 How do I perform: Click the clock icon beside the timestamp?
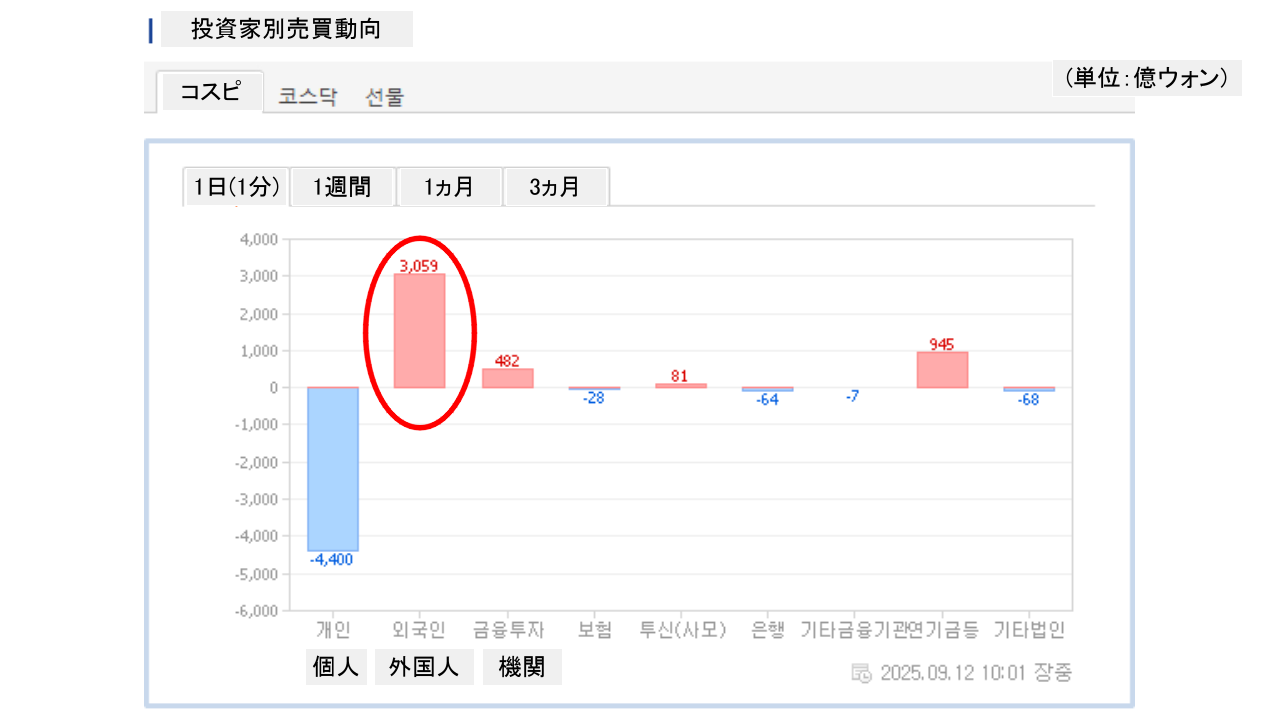[861, 672]
